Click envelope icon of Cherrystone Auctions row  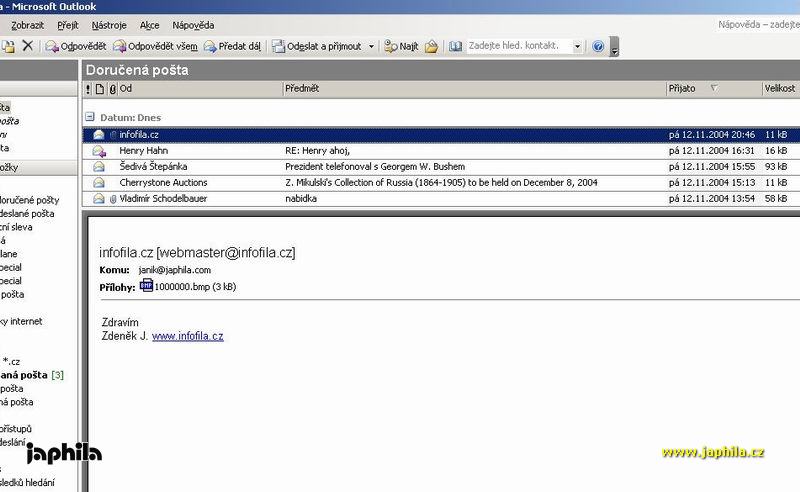pyautogui.click(x=99, y=183)
